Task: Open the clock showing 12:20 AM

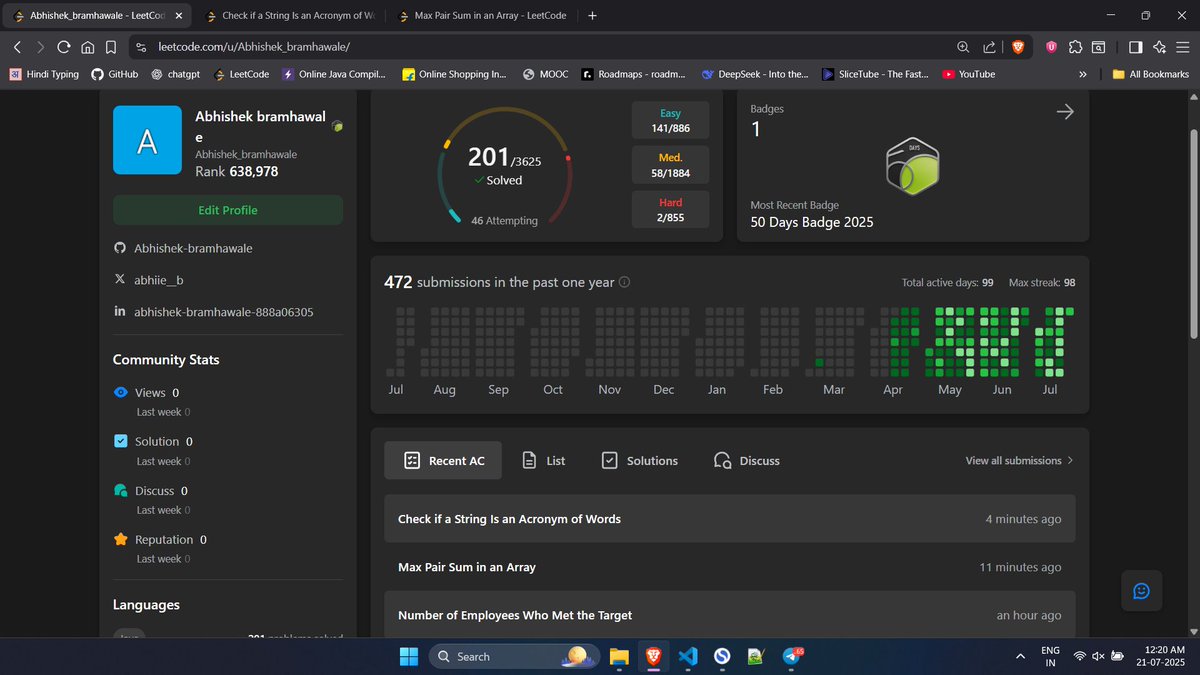Action: tap(1158, 656)
